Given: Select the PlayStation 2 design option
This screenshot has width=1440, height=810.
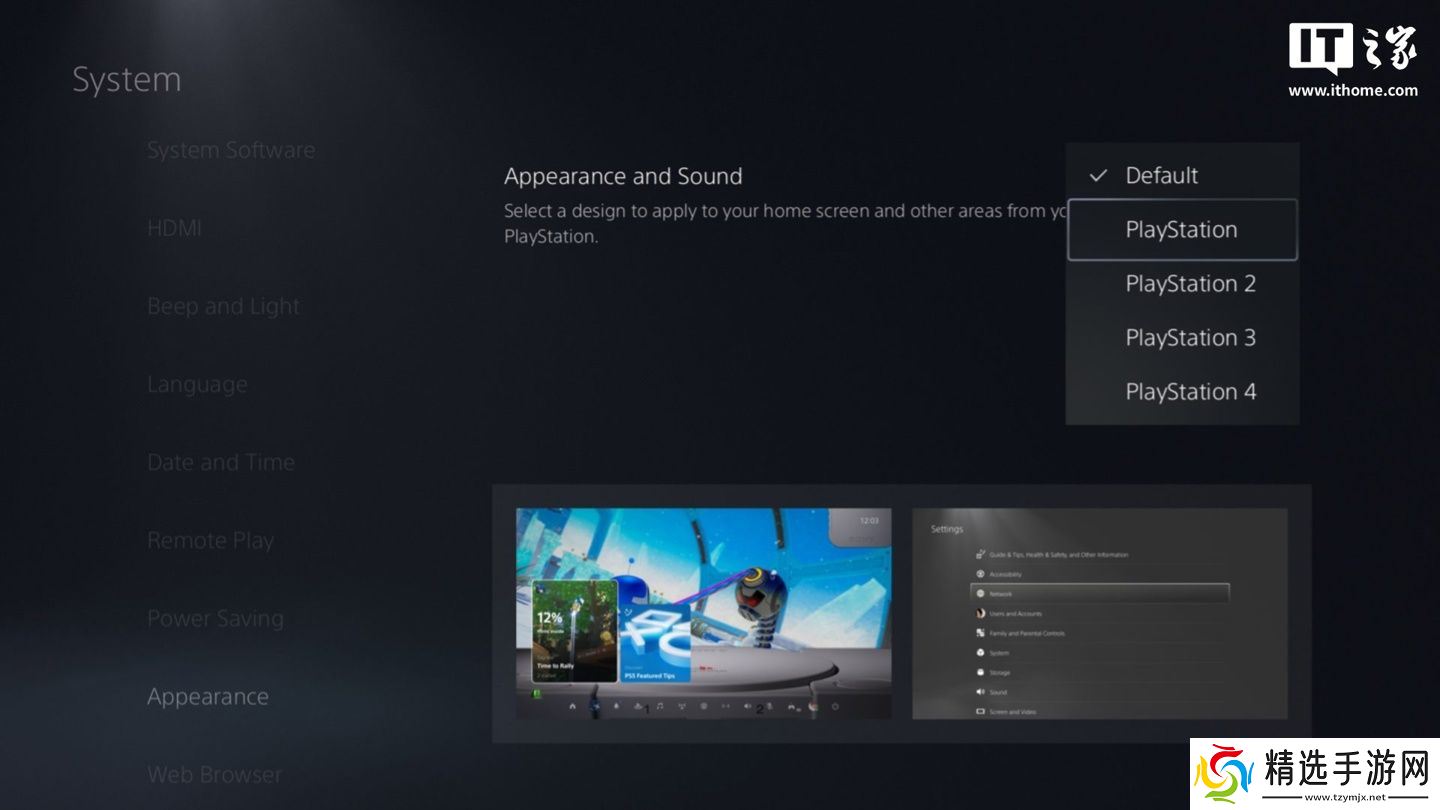Looking at the screenshot, I should tap(1190, 284).
